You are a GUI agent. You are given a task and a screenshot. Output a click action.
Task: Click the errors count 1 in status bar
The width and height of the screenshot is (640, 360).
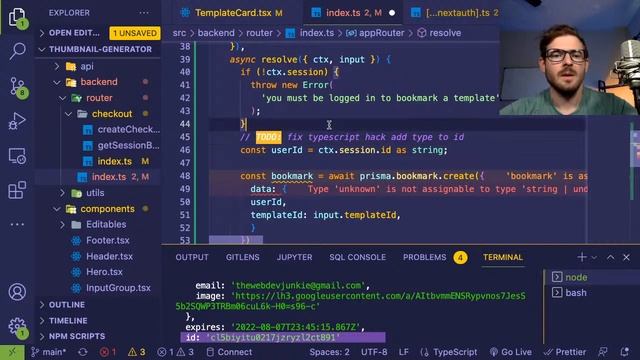click(x=109, y=352)
